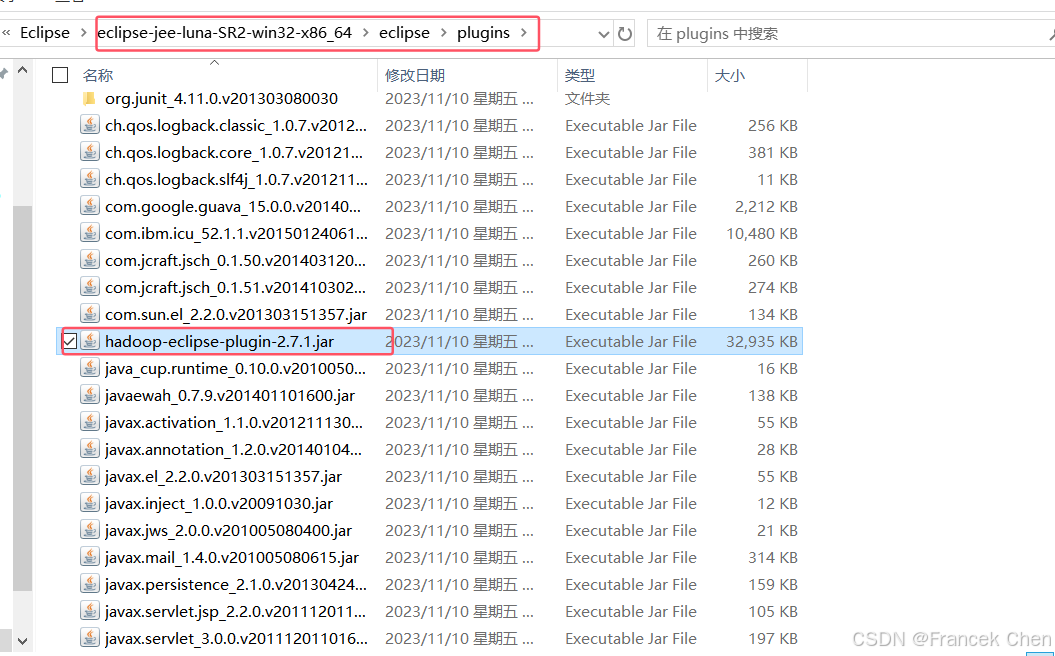Sort by 大小 column header
Viewport: 1055px width, 656px height.
click(x=729, y=75)
